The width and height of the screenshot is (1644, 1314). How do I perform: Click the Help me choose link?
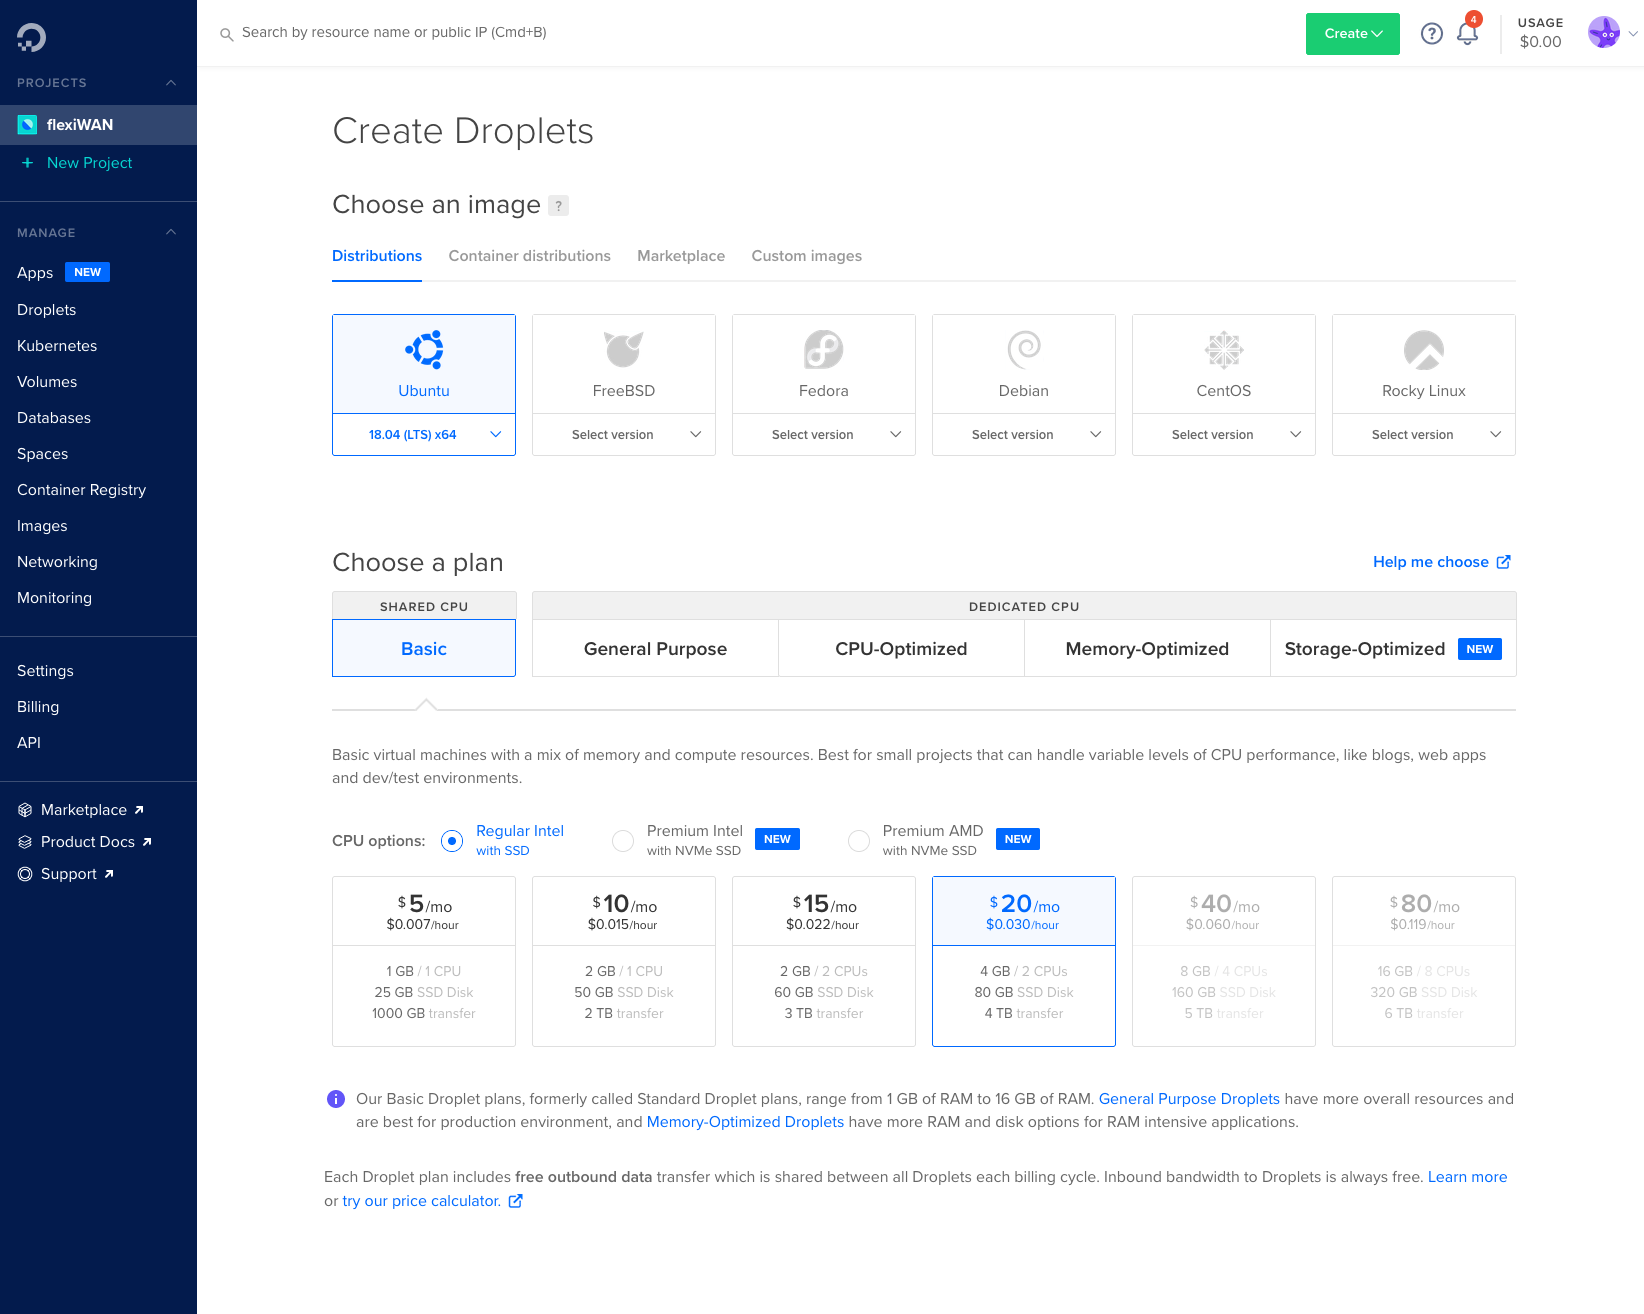pyautogui.click(x=1432, y=562)
